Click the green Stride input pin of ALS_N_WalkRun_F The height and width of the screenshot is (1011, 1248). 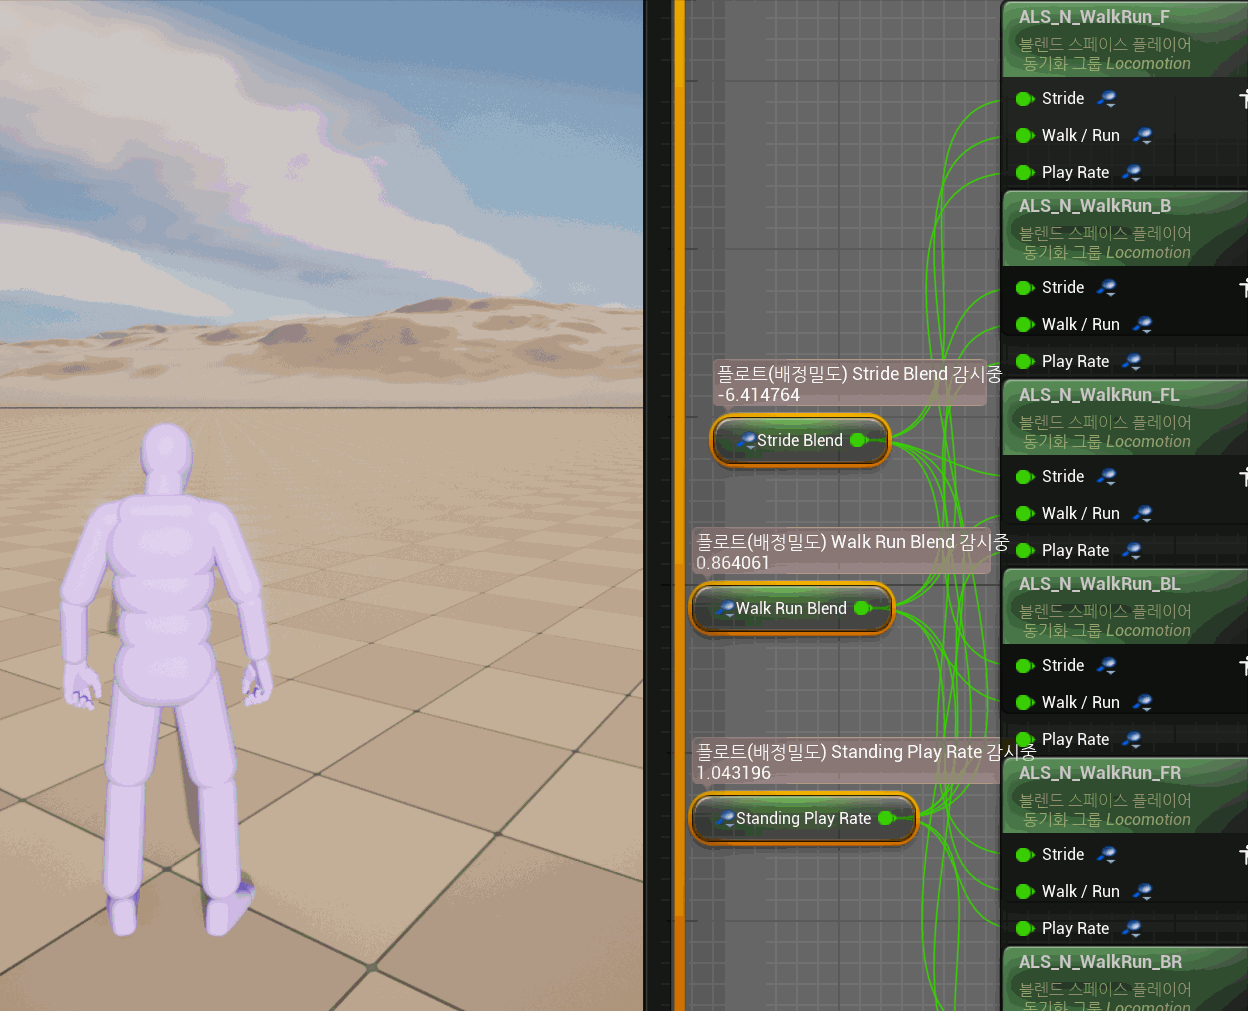[x=1024, y=99]
